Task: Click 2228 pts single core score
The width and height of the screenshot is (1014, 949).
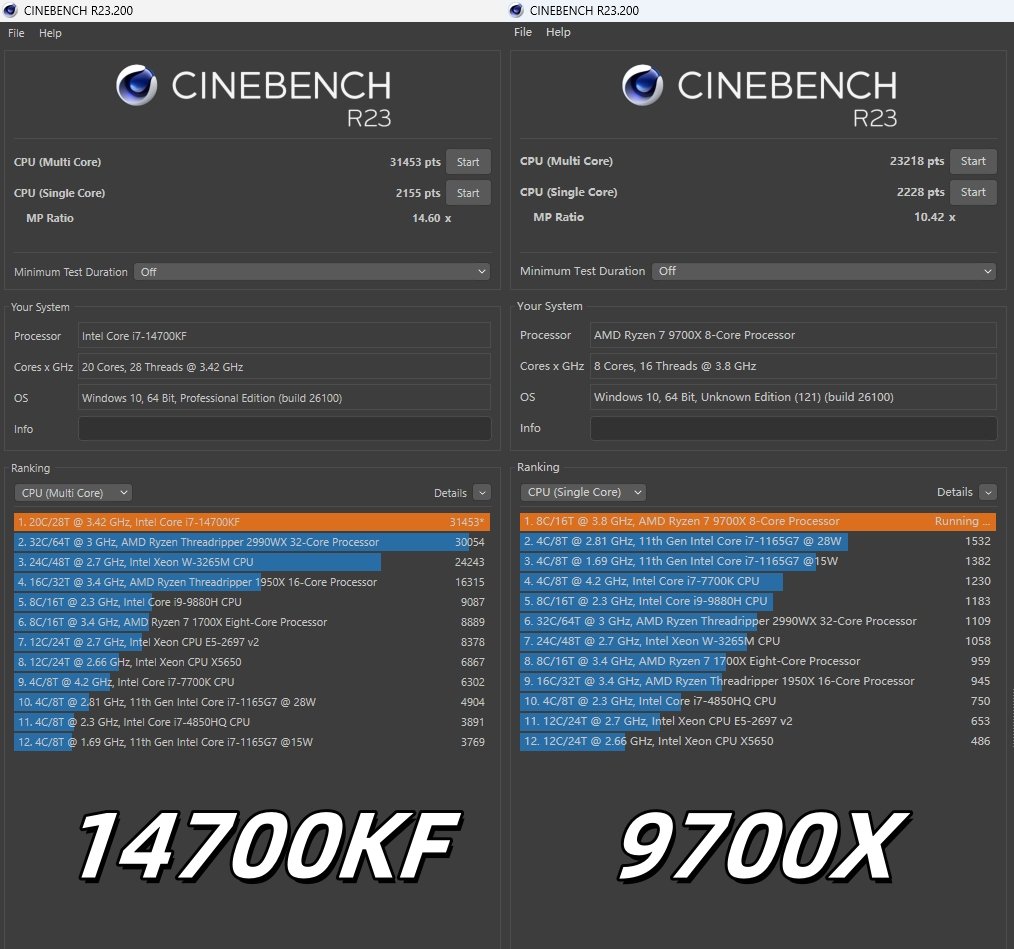Action: (x=920, y=192)
